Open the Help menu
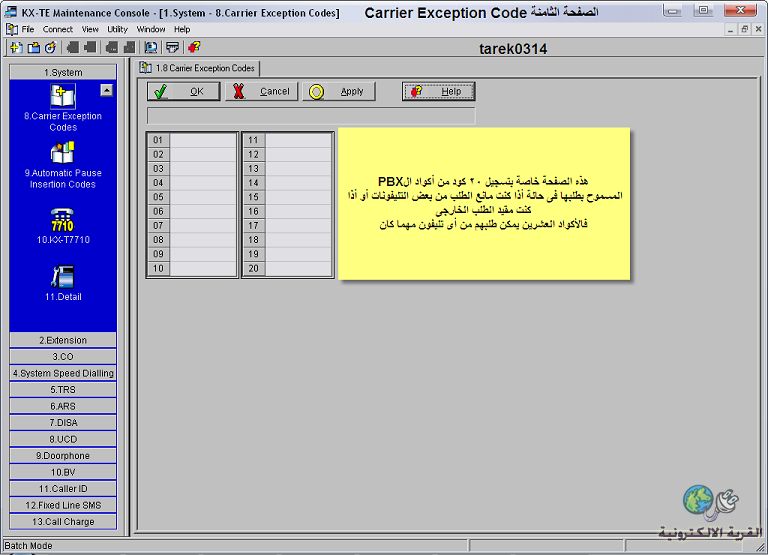The width and height of the screenshot is (768, 555). (182, 29)
